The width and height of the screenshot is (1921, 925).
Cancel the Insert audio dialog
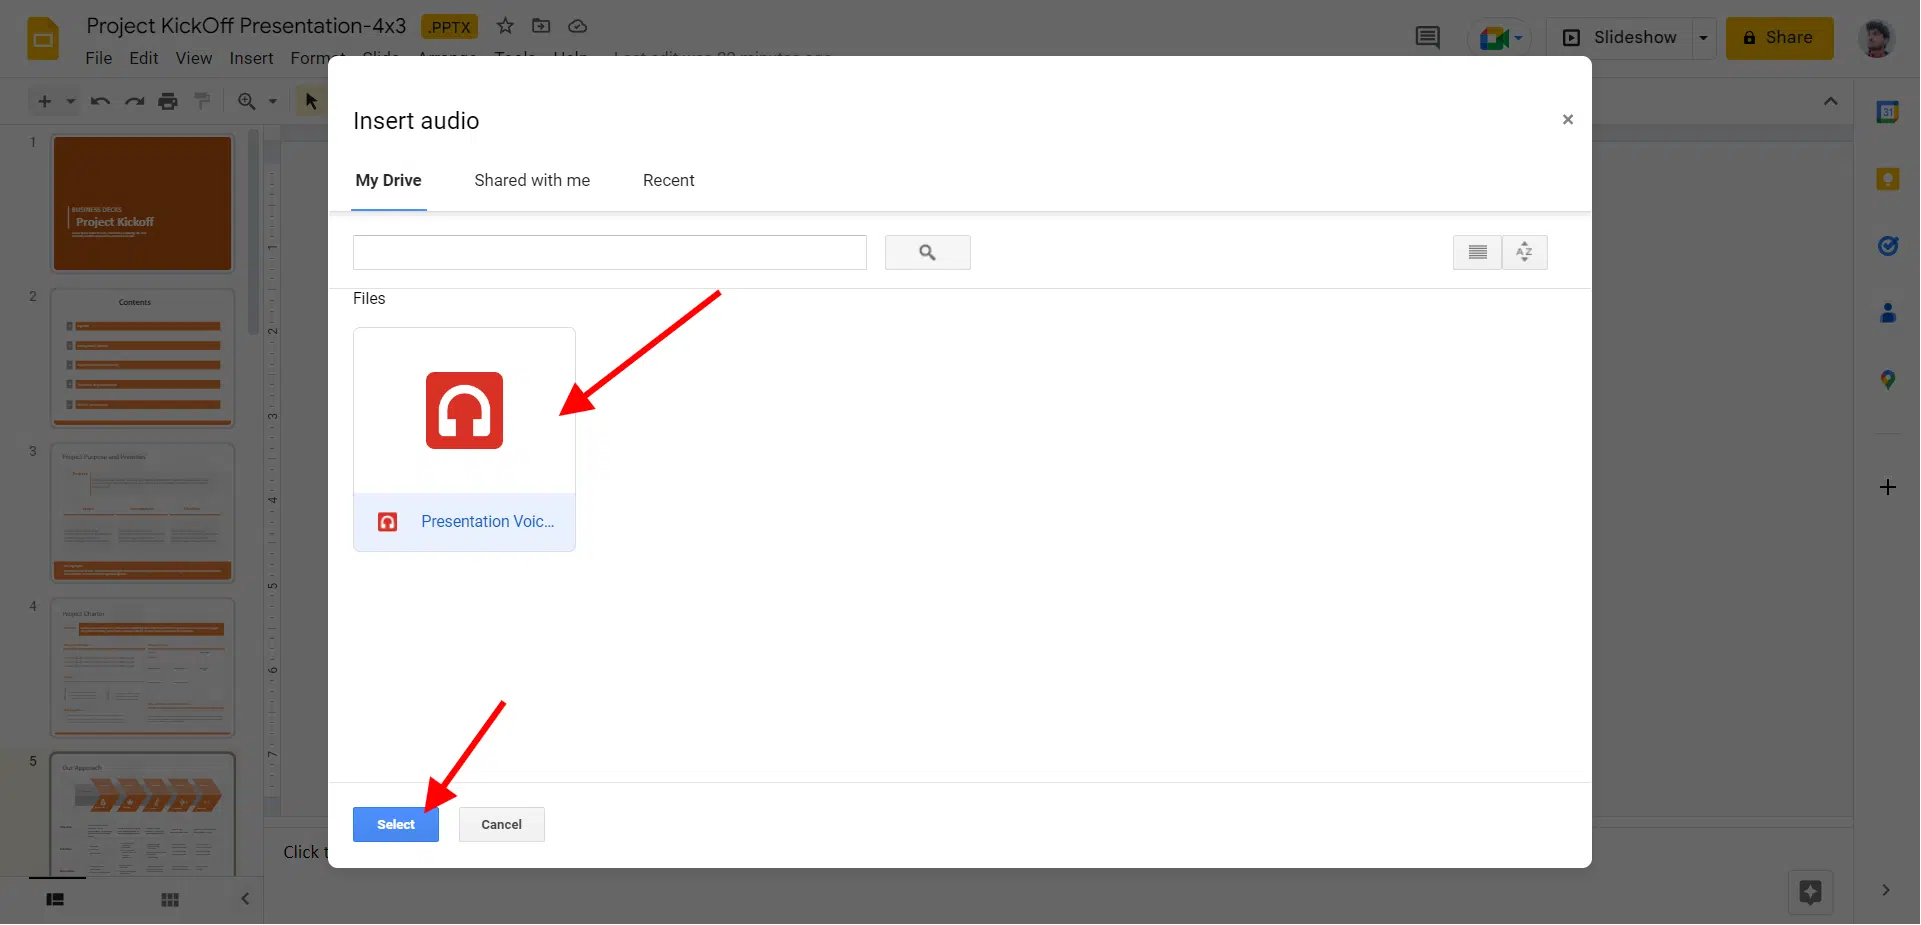(x=501, y=825)
